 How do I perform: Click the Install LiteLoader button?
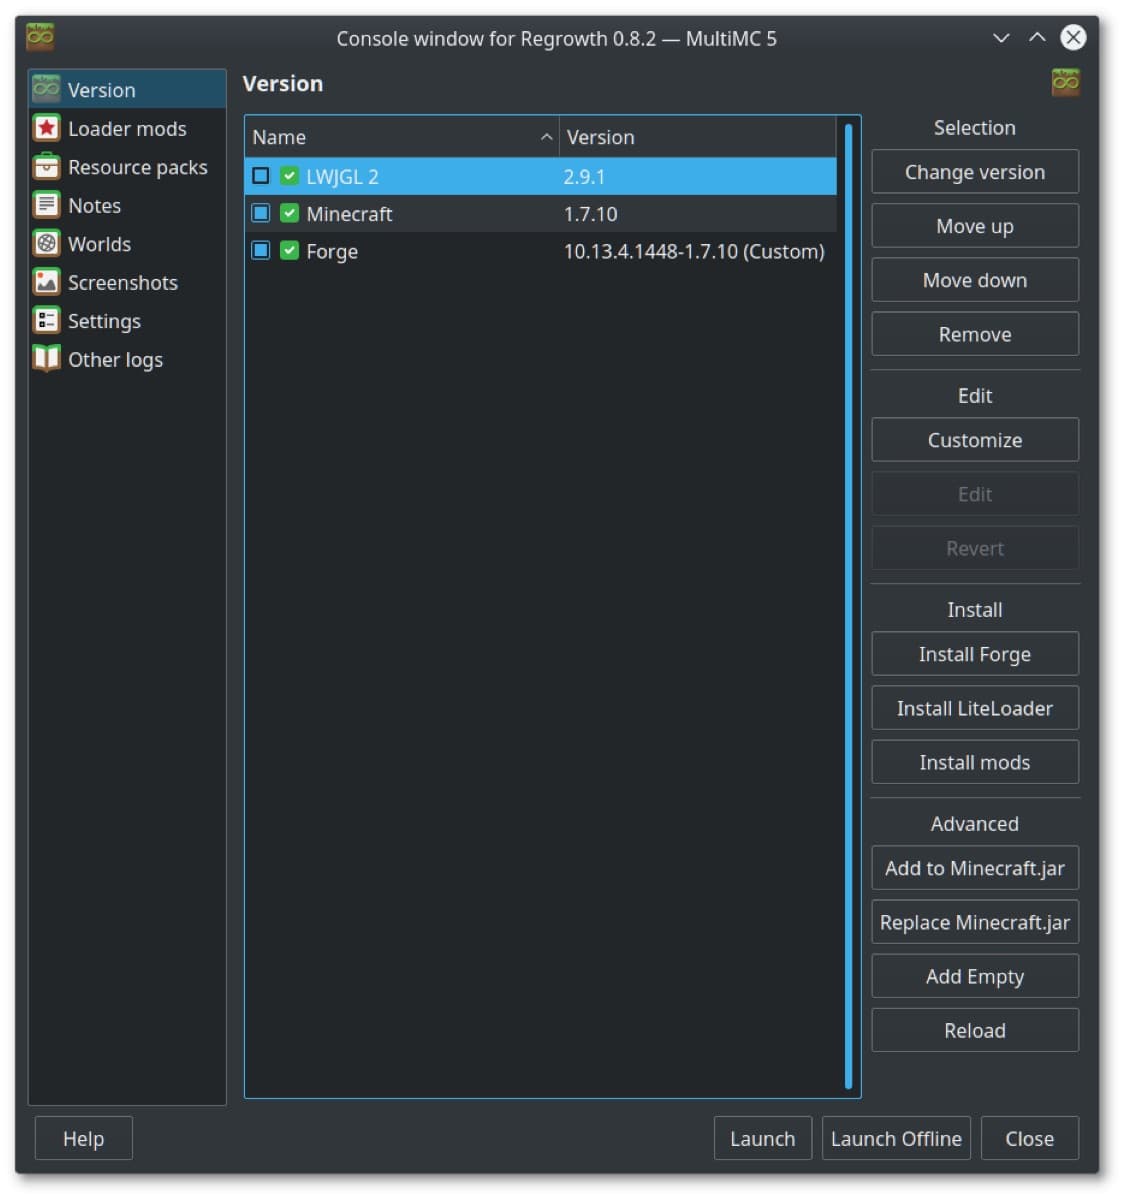click(975, 708)
